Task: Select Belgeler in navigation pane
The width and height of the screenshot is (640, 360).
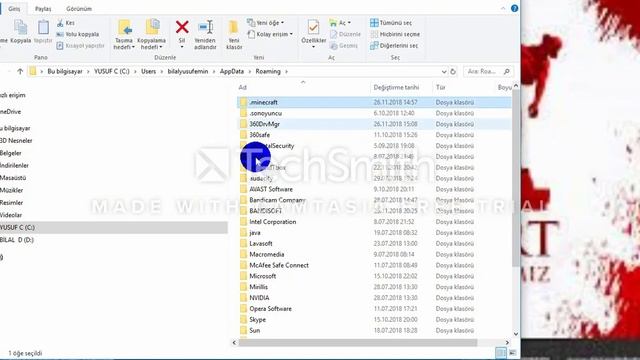Action: (x=11, y=153)
